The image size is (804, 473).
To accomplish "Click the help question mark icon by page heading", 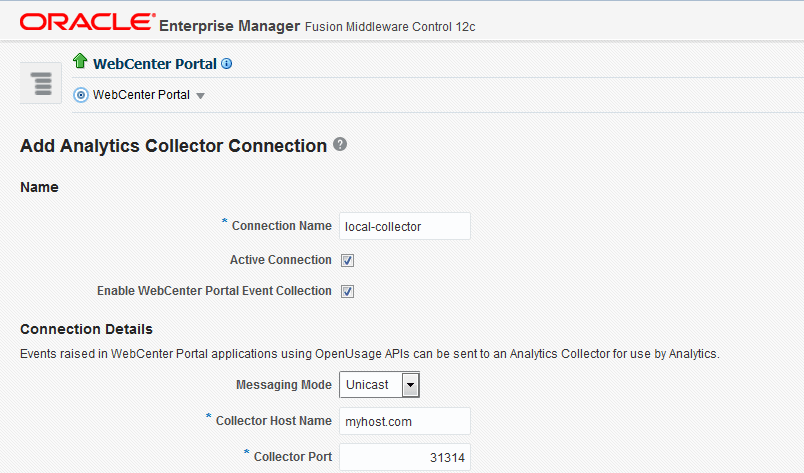I will [x=340, y=144].
